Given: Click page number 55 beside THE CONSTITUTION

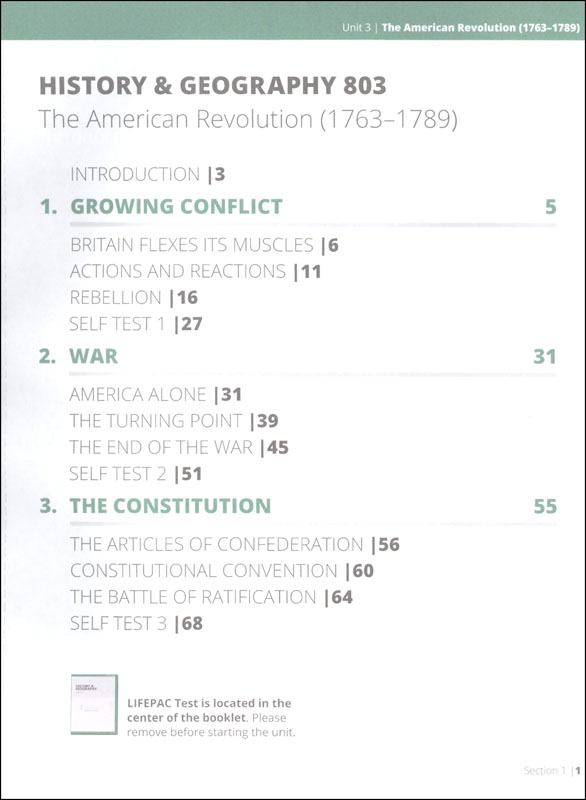Looking at the screenshot, I should [x=545, y=506].
